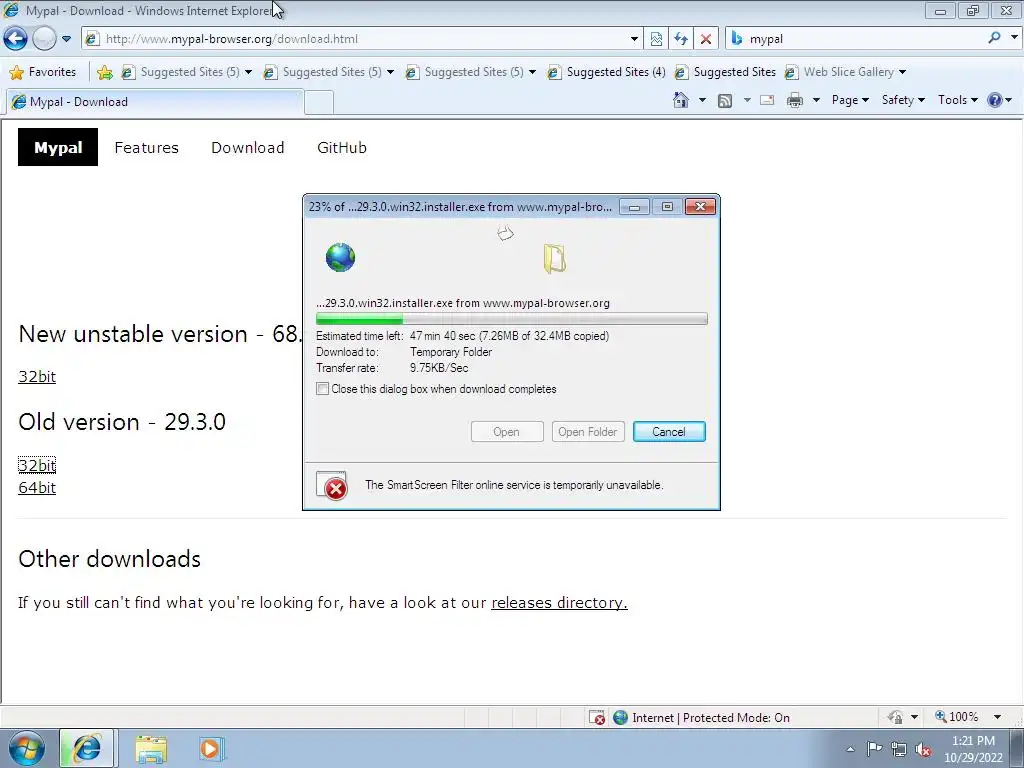1024x768 pixels.
Task: Open the Favorites star button
Action: (43, 72)
